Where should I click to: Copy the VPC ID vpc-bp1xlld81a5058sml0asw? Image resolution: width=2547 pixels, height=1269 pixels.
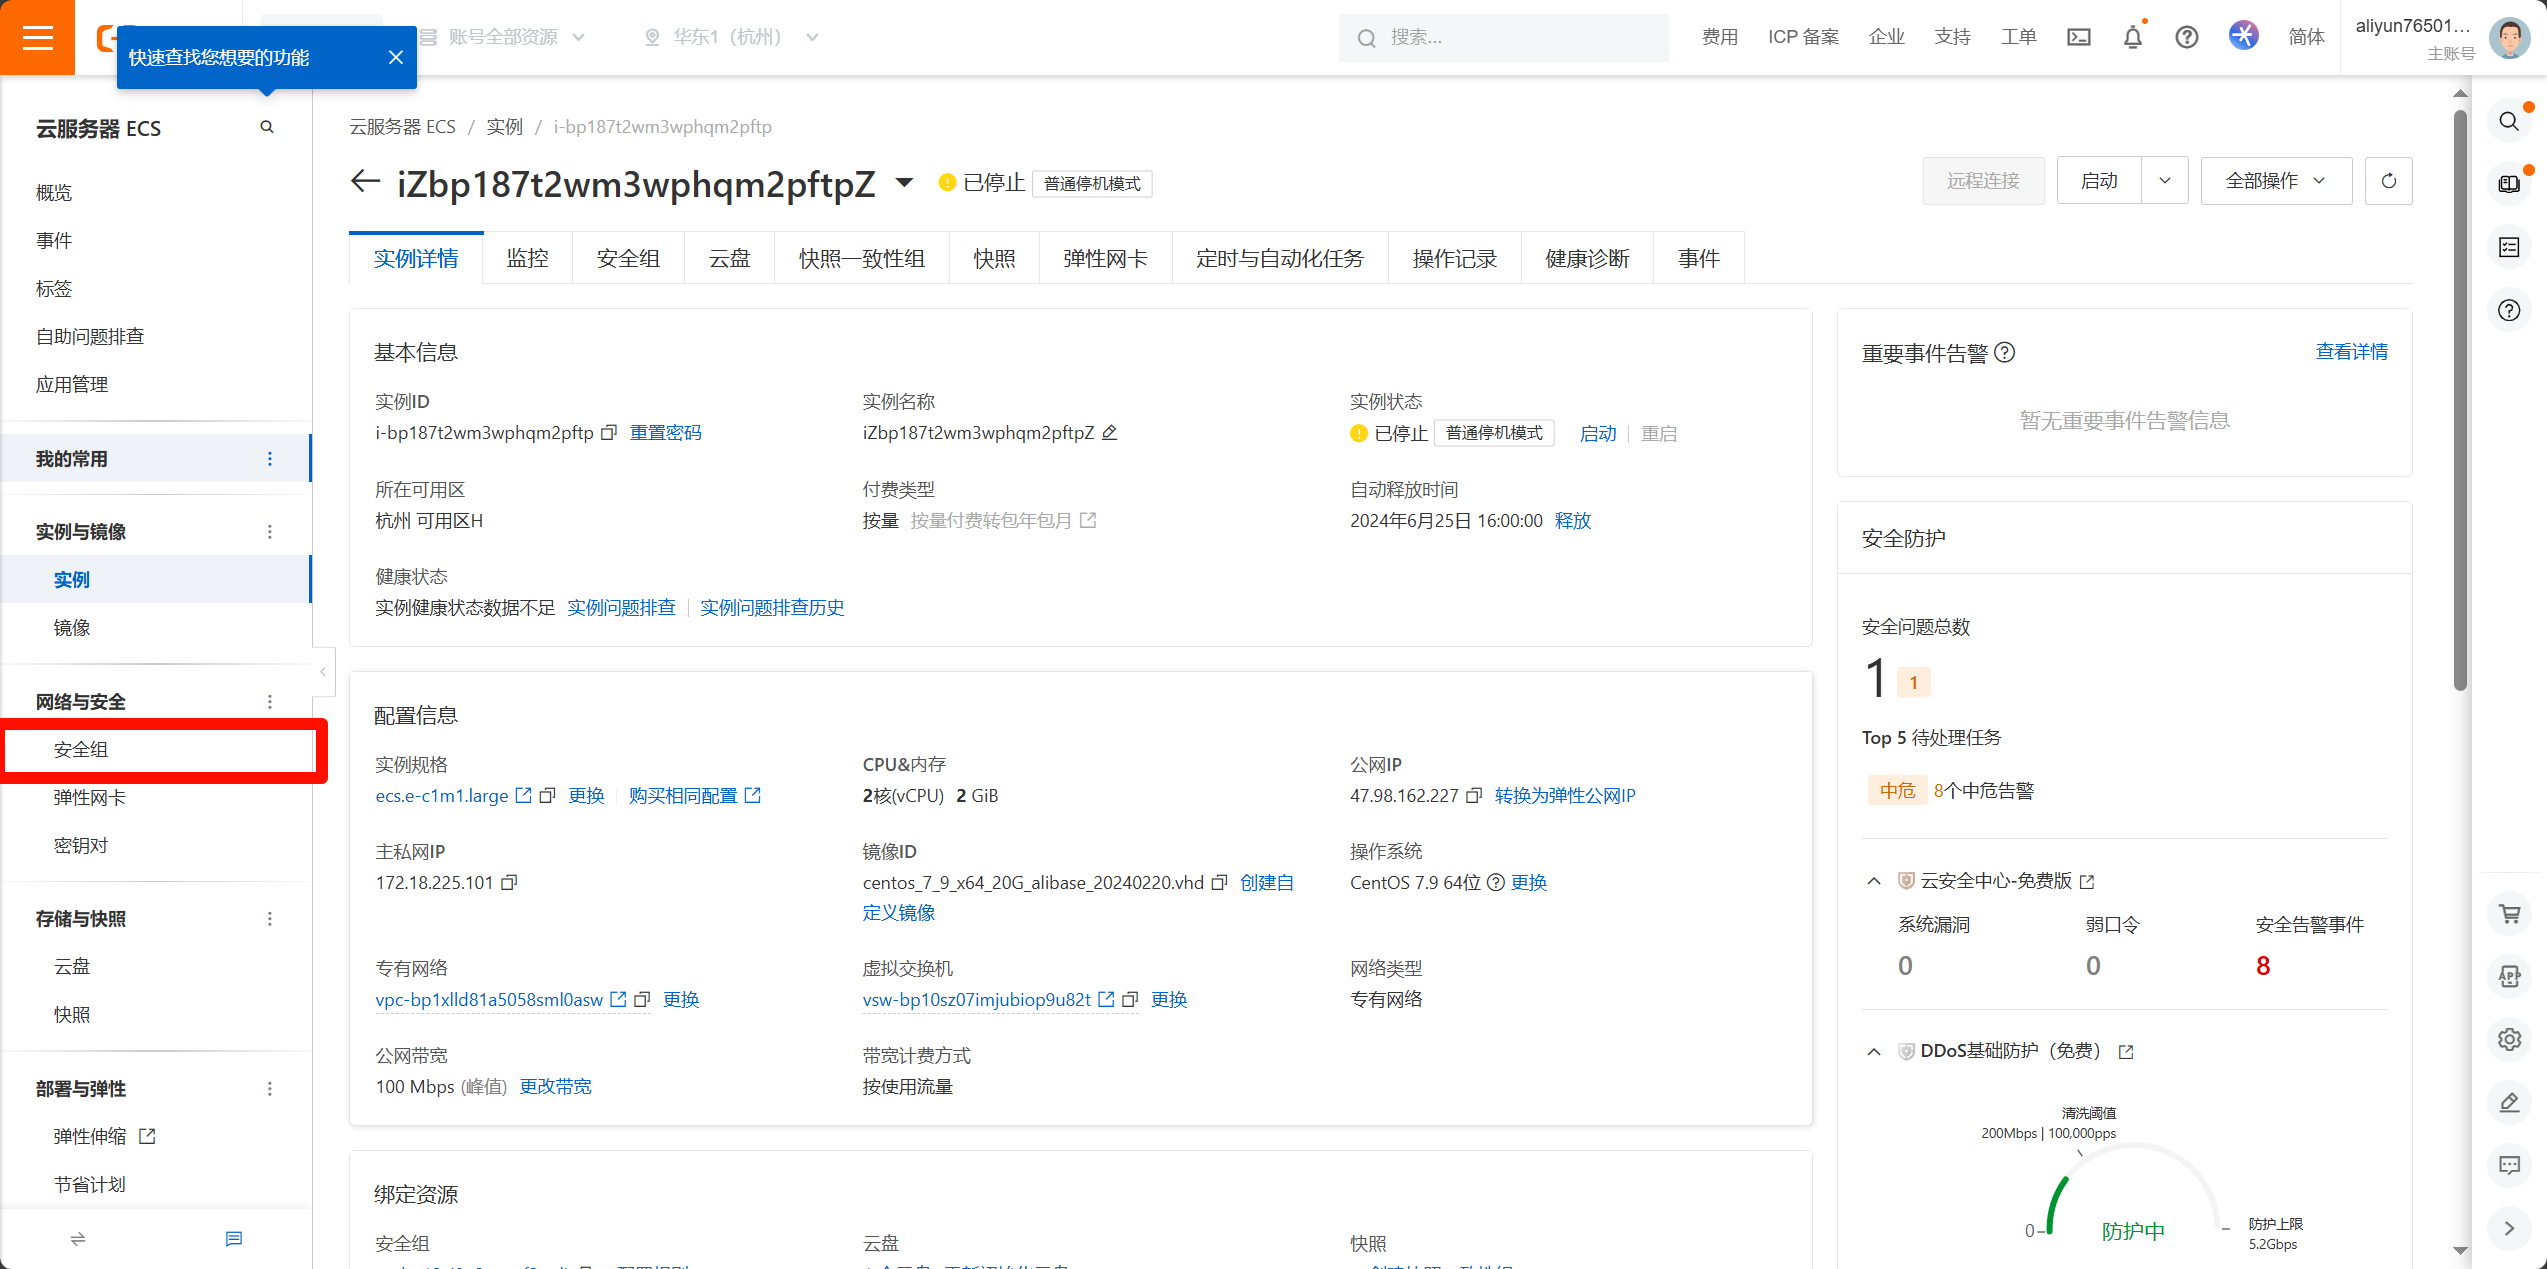coord(643,1000)
